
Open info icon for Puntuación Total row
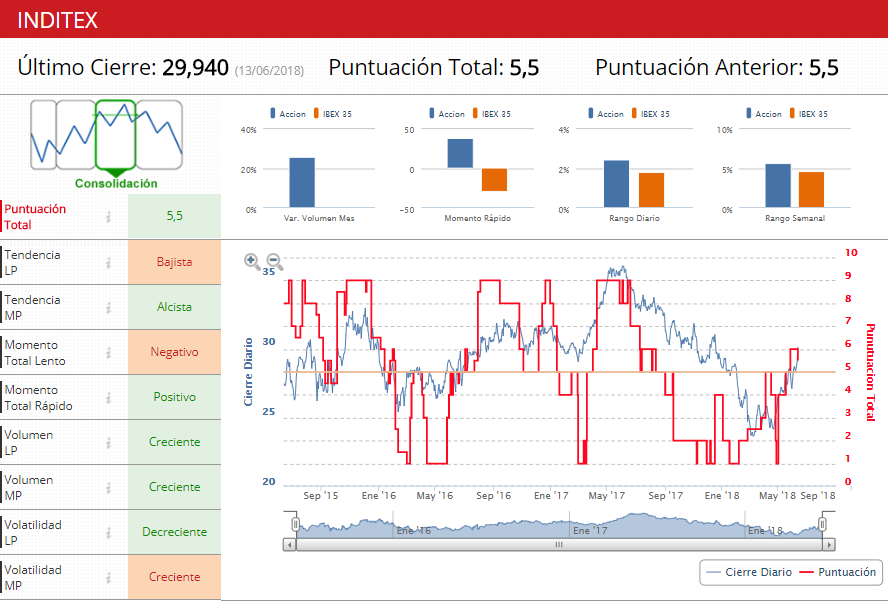click(108, 217)
